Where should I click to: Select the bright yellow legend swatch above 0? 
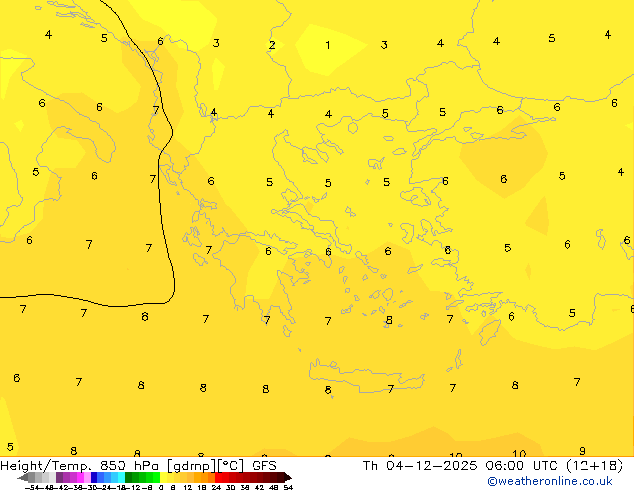[164, 477]
